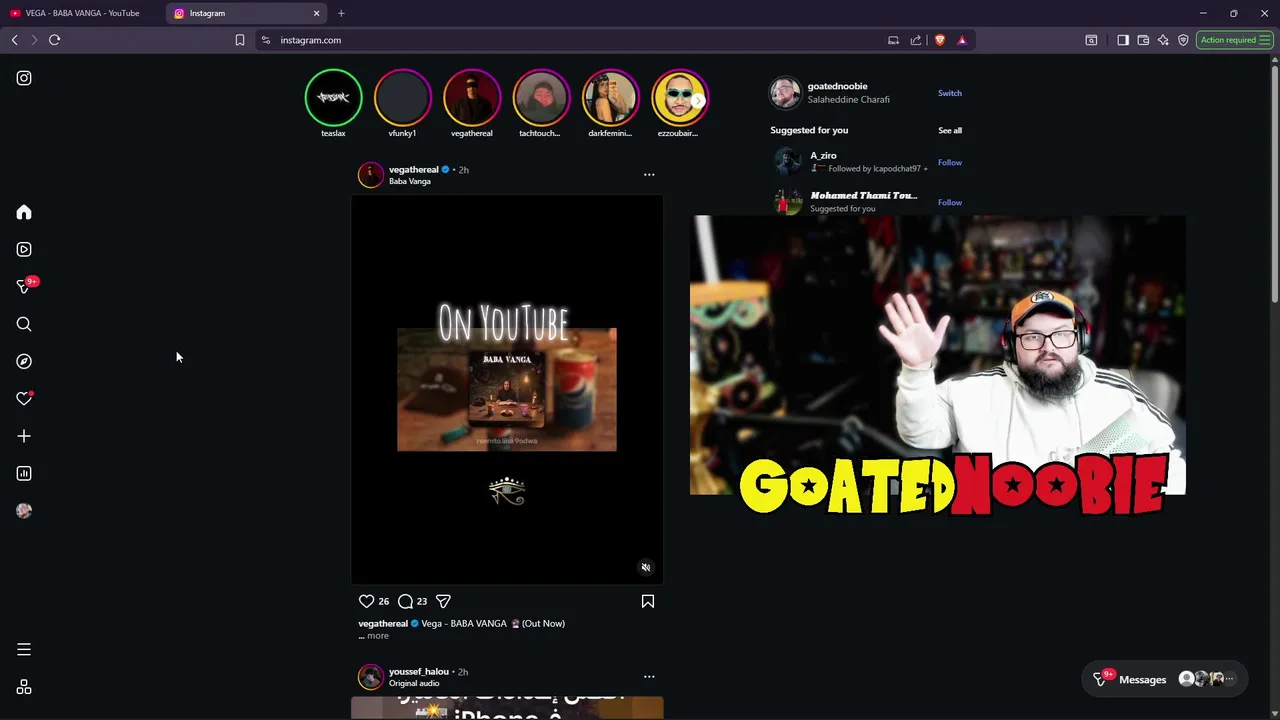1280x720 pixels.
Task: Open Brave Wallet icon
Action: [x=1143, y=40]
